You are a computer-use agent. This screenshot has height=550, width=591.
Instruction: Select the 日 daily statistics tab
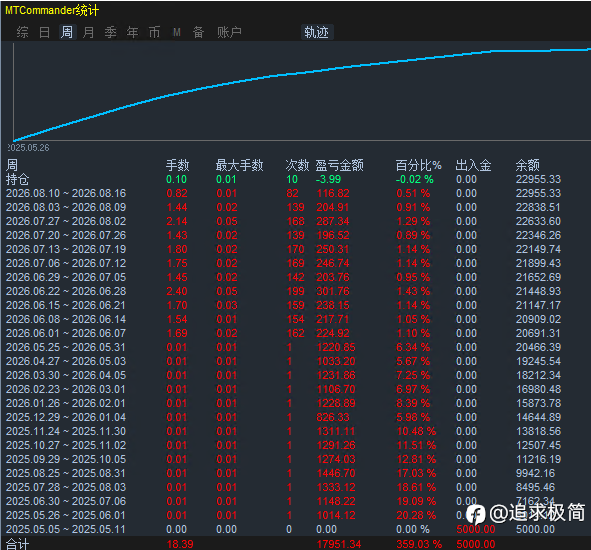pyautogui.click(x=44, y=32)
